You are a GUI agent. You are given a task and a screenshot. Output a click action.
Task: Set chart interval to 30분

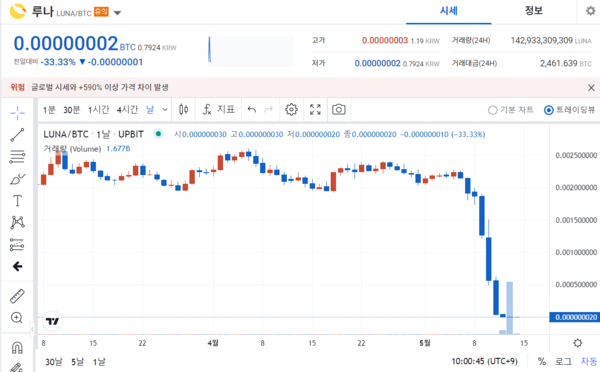[x=72, y=110]
